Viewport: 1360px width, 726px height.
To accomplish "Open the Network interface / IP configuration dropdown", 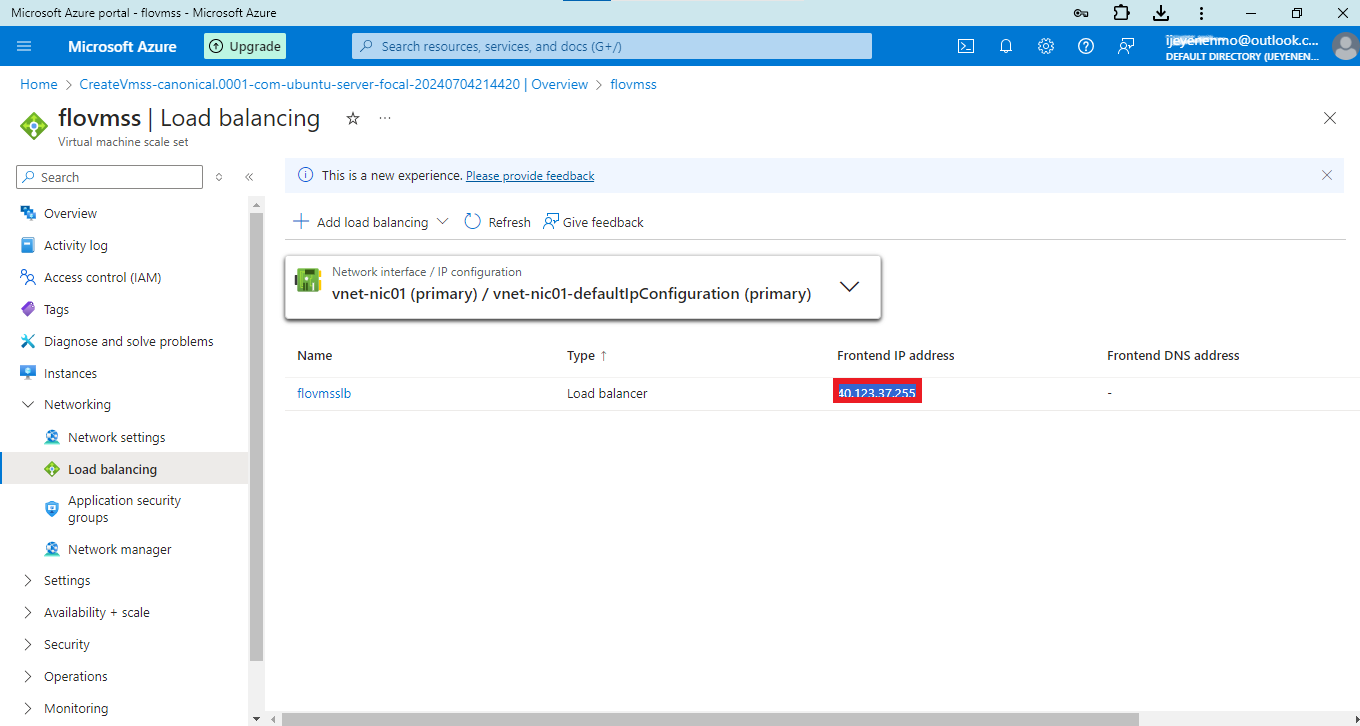I will click(x=583, y=287).
